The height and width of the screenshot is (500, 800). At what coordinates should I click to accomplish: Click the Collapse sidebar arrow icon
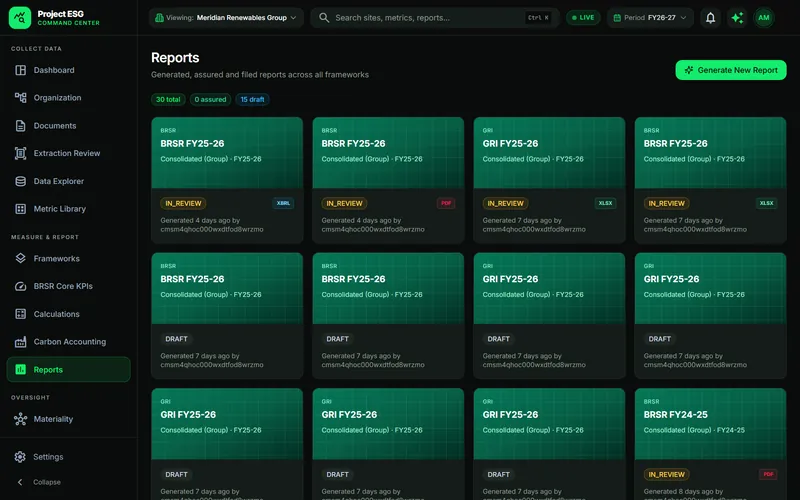20,482
